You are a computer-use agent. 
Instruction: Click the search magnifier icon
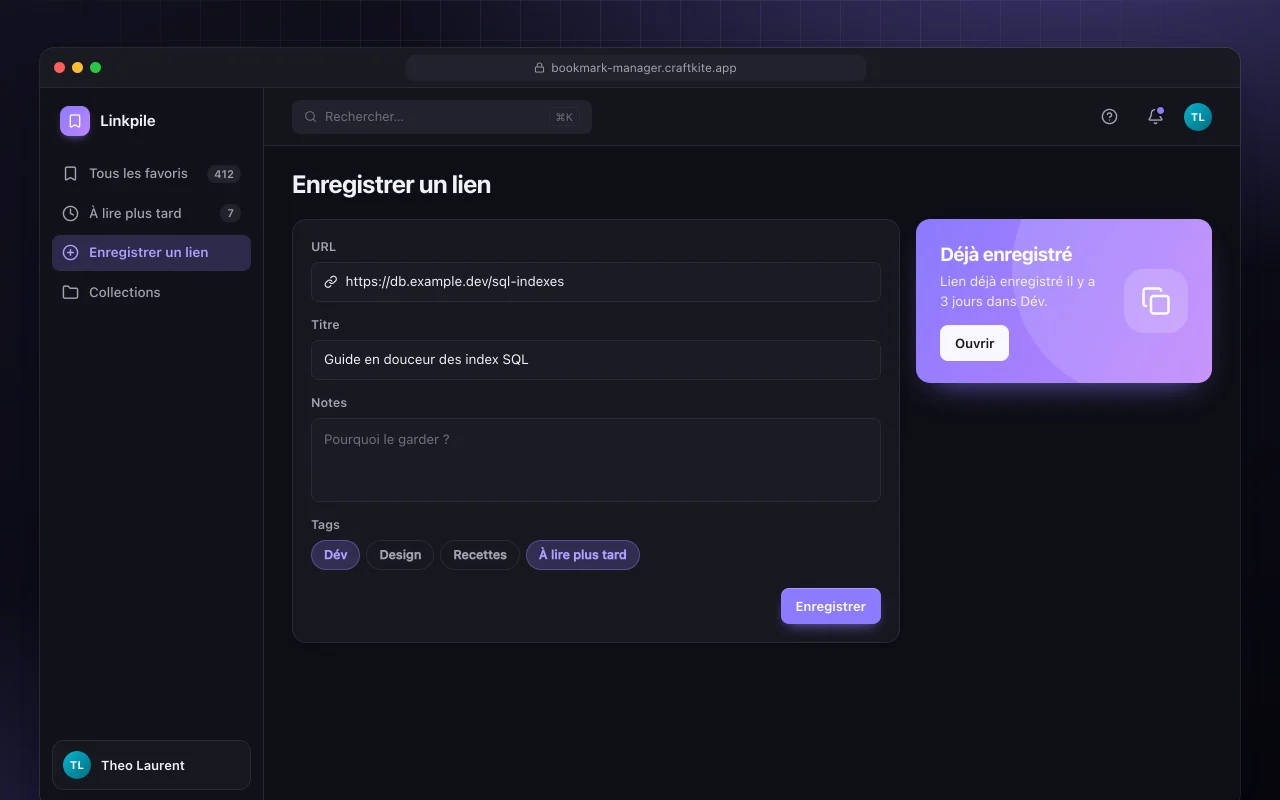click(311, 117)
